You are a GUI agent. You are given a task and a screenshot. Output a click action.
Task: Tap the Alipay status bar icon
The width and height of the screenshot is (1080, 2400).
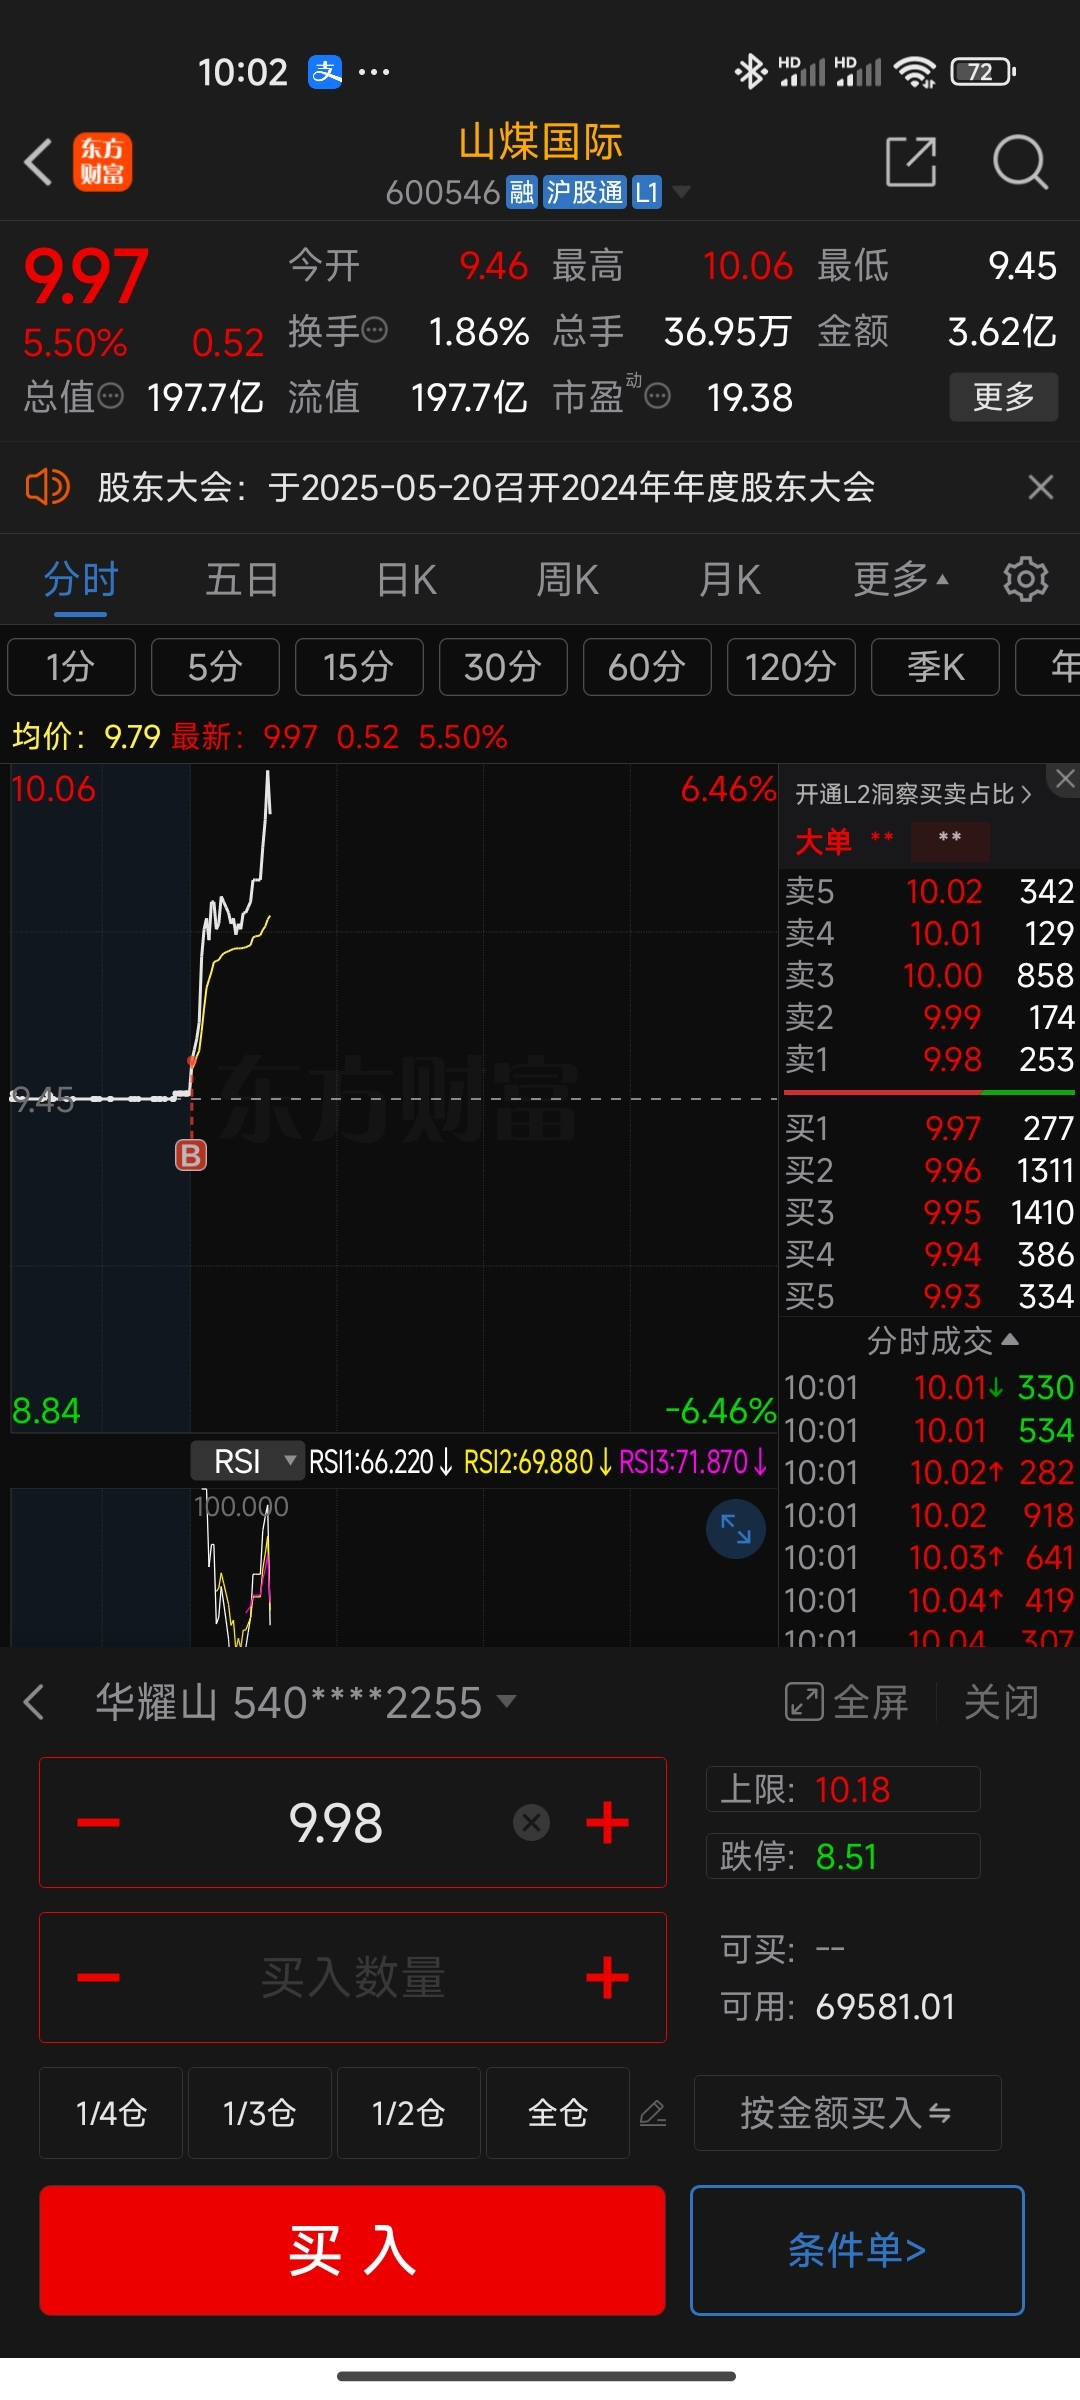325,72
